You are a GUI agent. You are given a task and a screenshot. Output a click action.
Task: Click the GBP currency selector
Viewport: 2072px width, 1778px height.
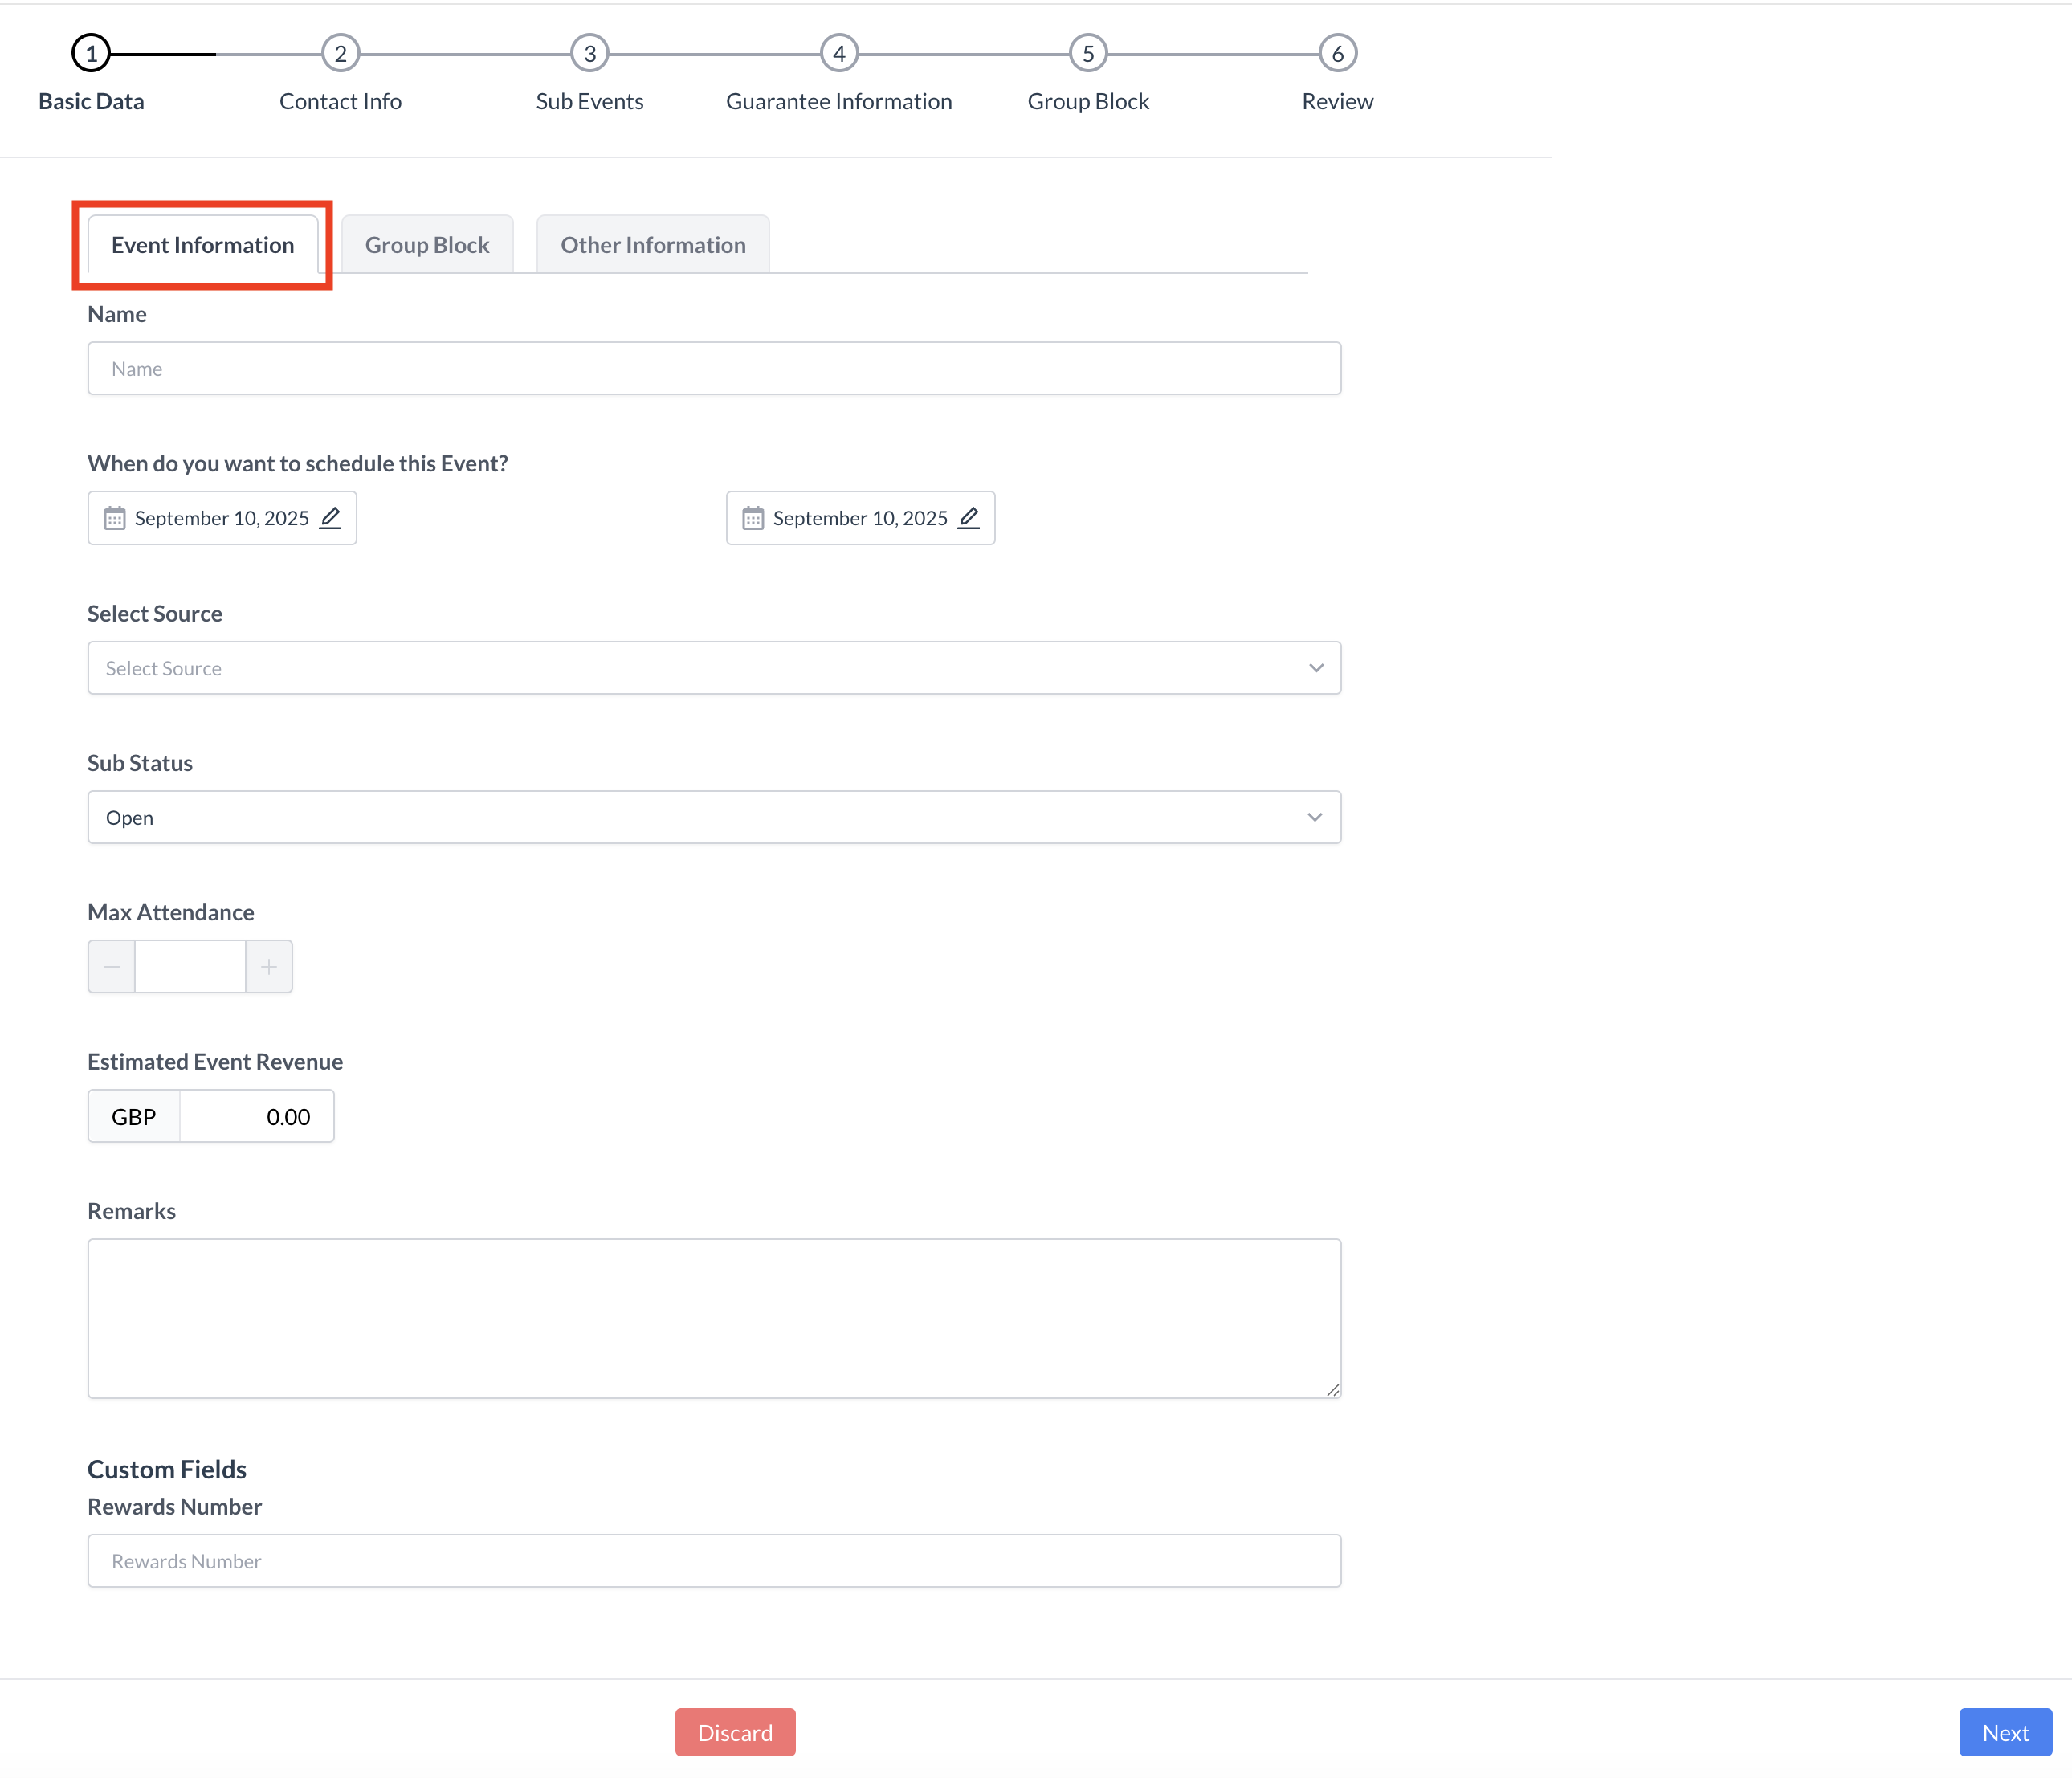point(134,1117)
